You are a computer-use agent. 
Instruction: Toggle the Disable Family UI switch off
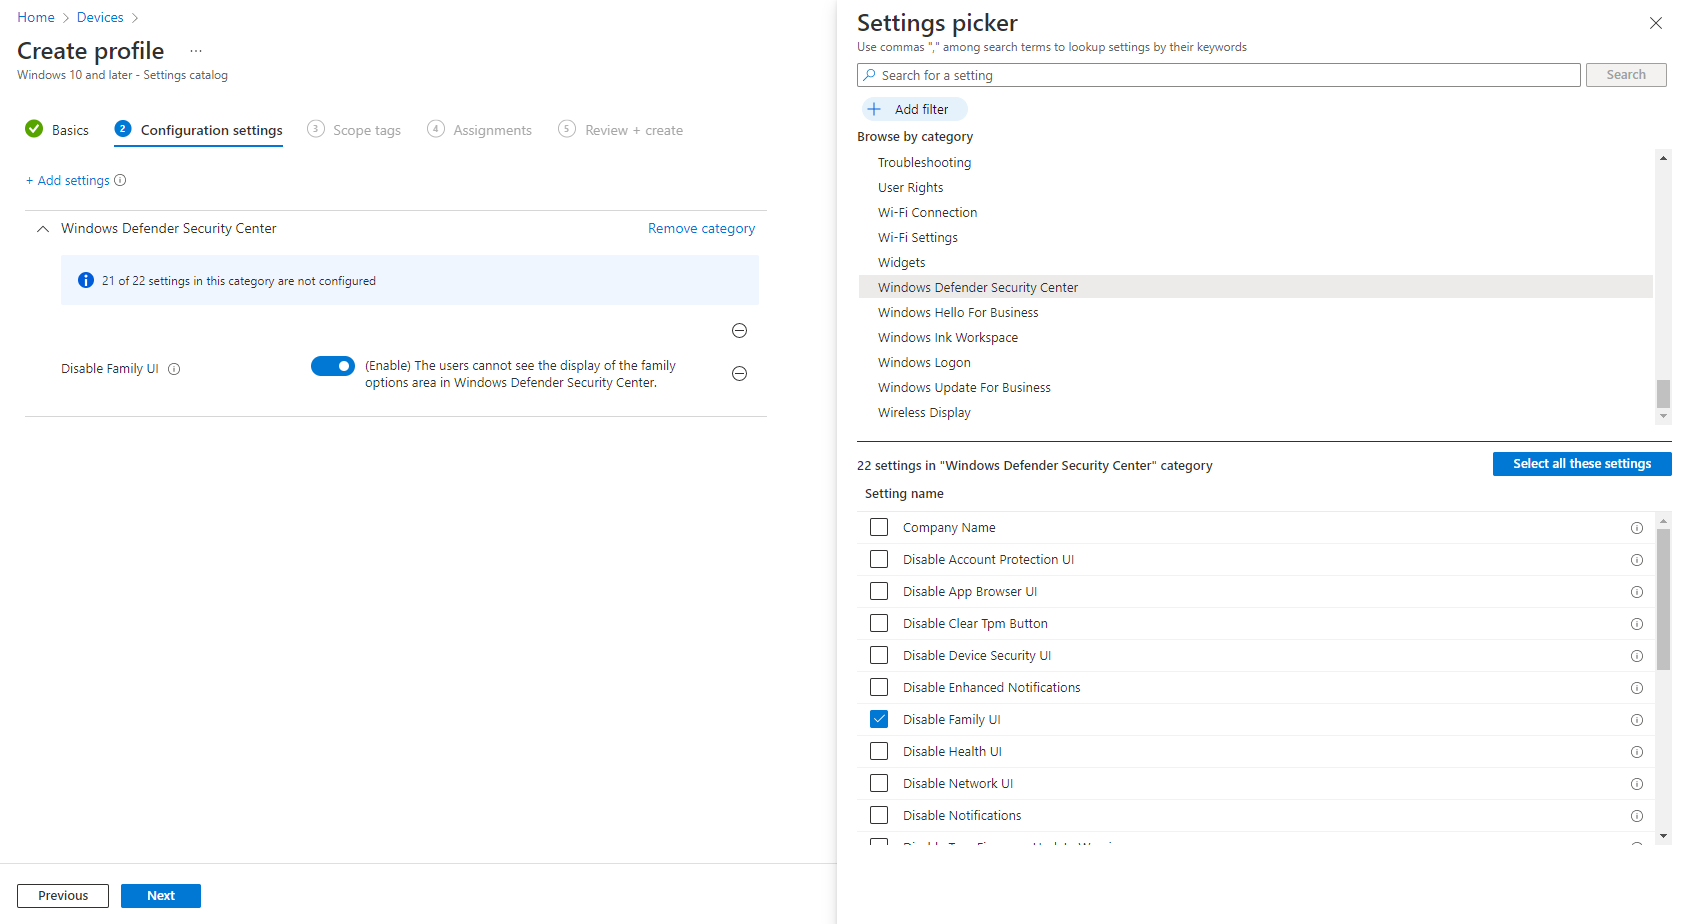tap(333, 366)
